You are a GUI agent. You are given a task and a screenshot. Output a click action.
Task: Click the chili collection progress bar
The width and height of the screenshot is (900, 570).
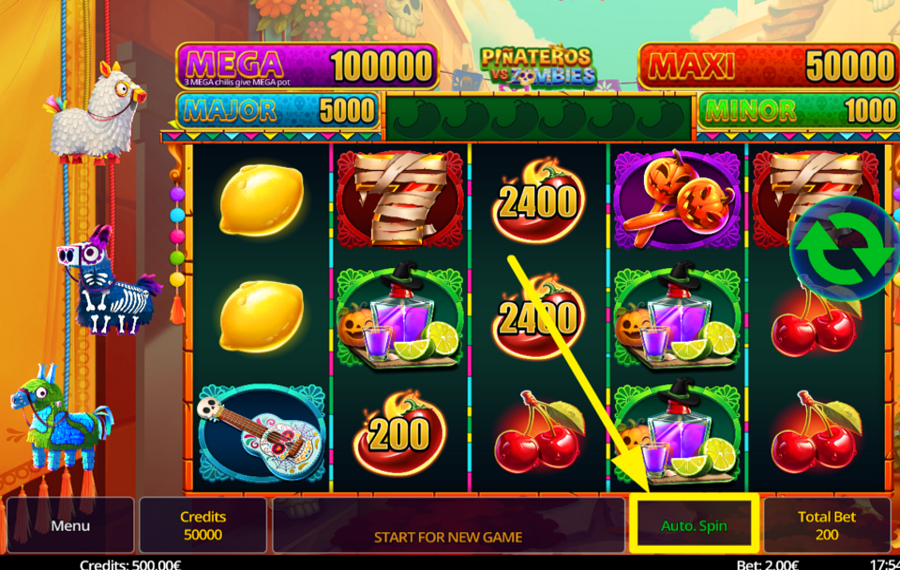pos(539,118)
